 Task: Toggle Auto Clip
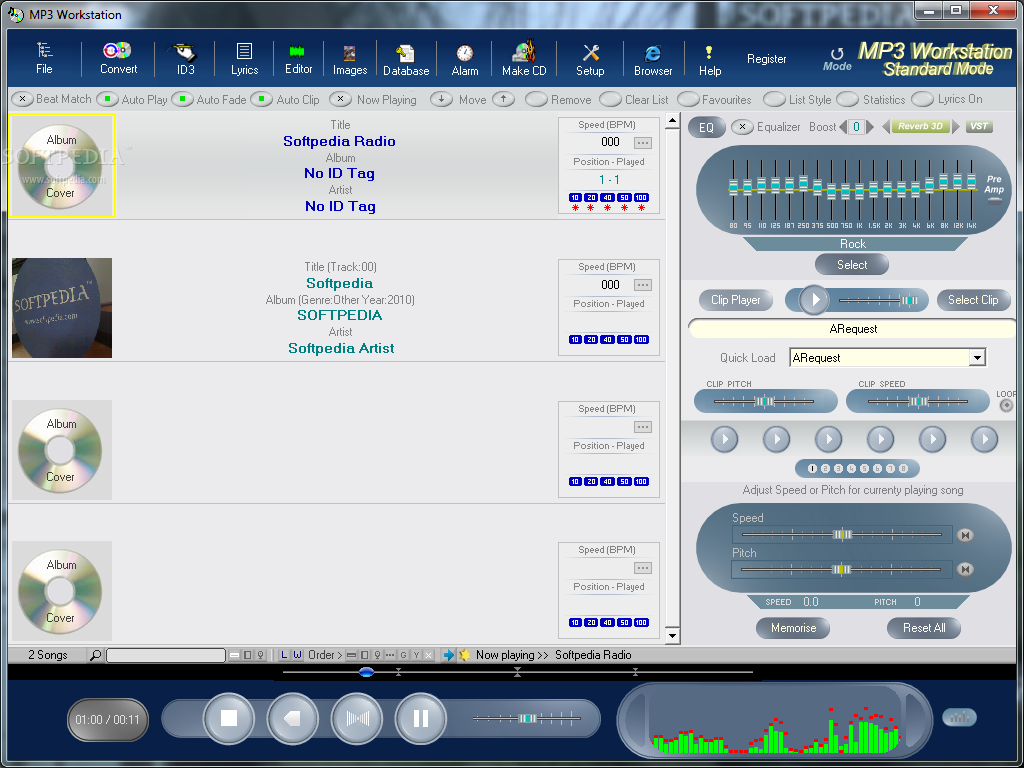click(x=262, y=99)
